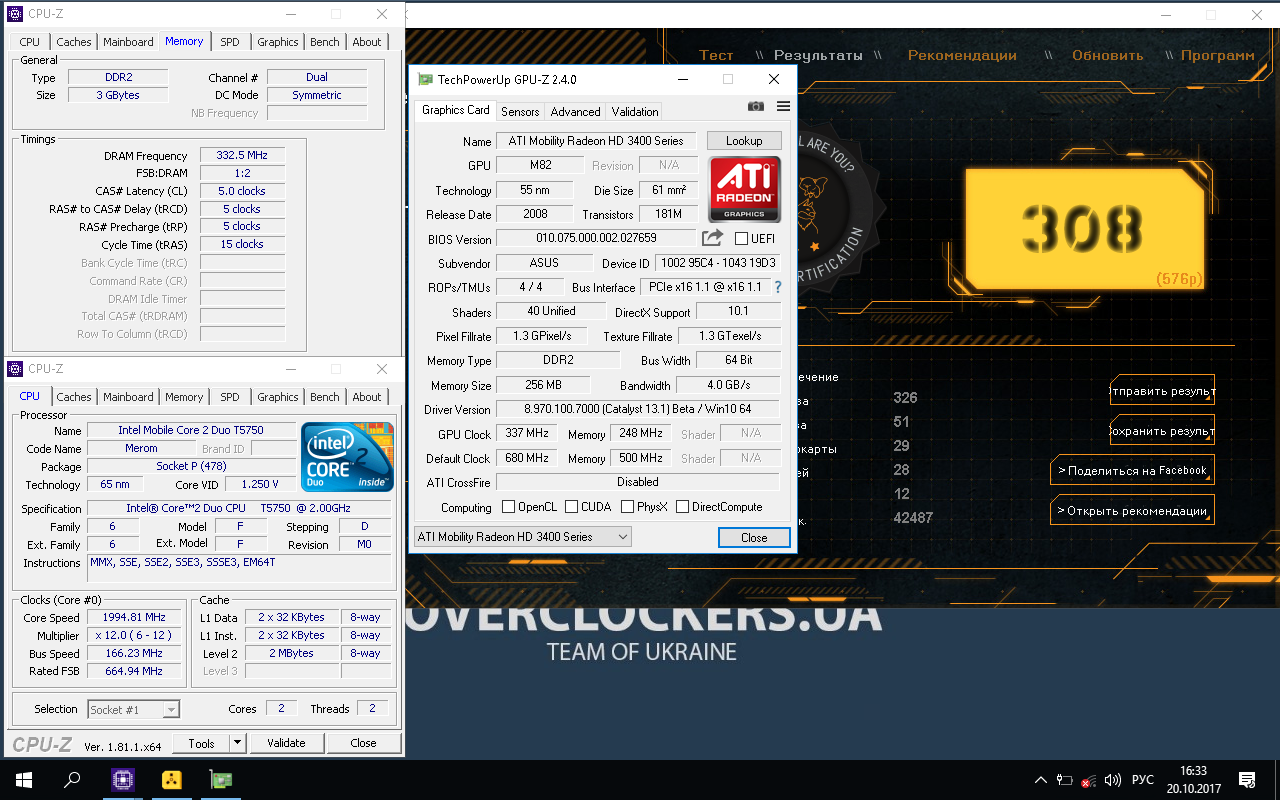Open Результаты menu in benchmark app
The image size is (1280, 800).
(x=818, y=56)
